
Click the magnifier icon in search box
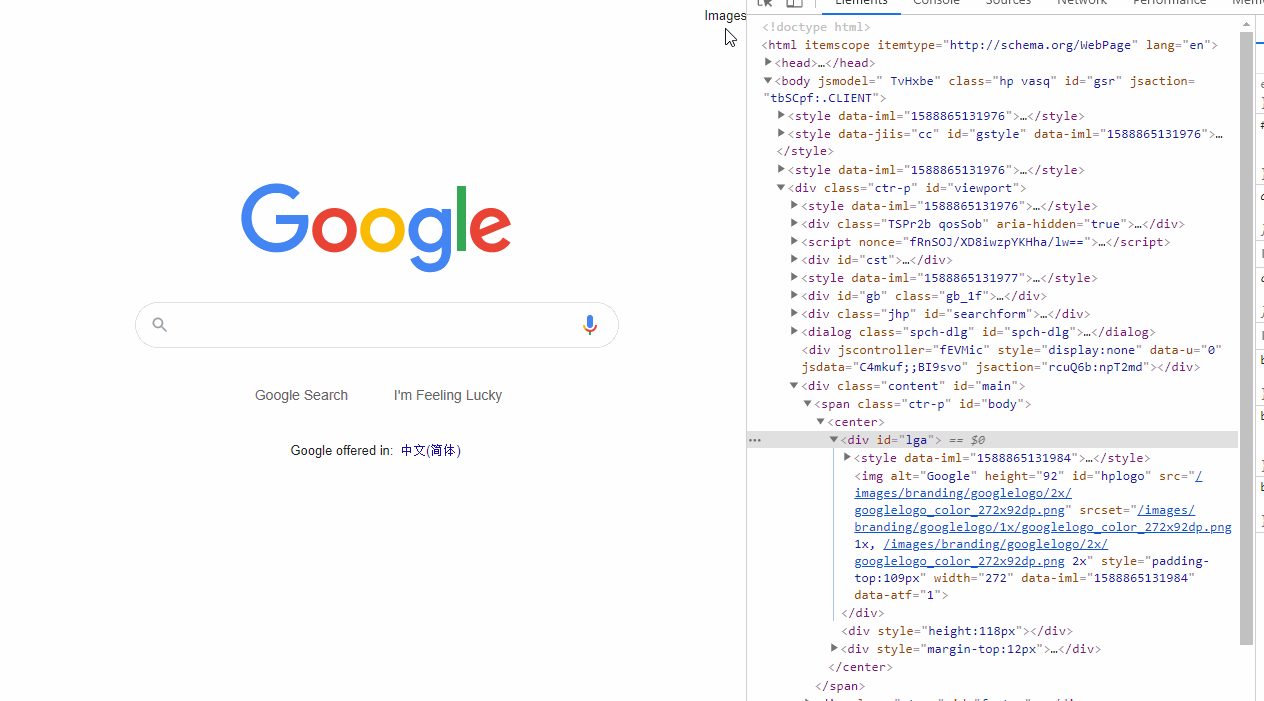[159, 324]
